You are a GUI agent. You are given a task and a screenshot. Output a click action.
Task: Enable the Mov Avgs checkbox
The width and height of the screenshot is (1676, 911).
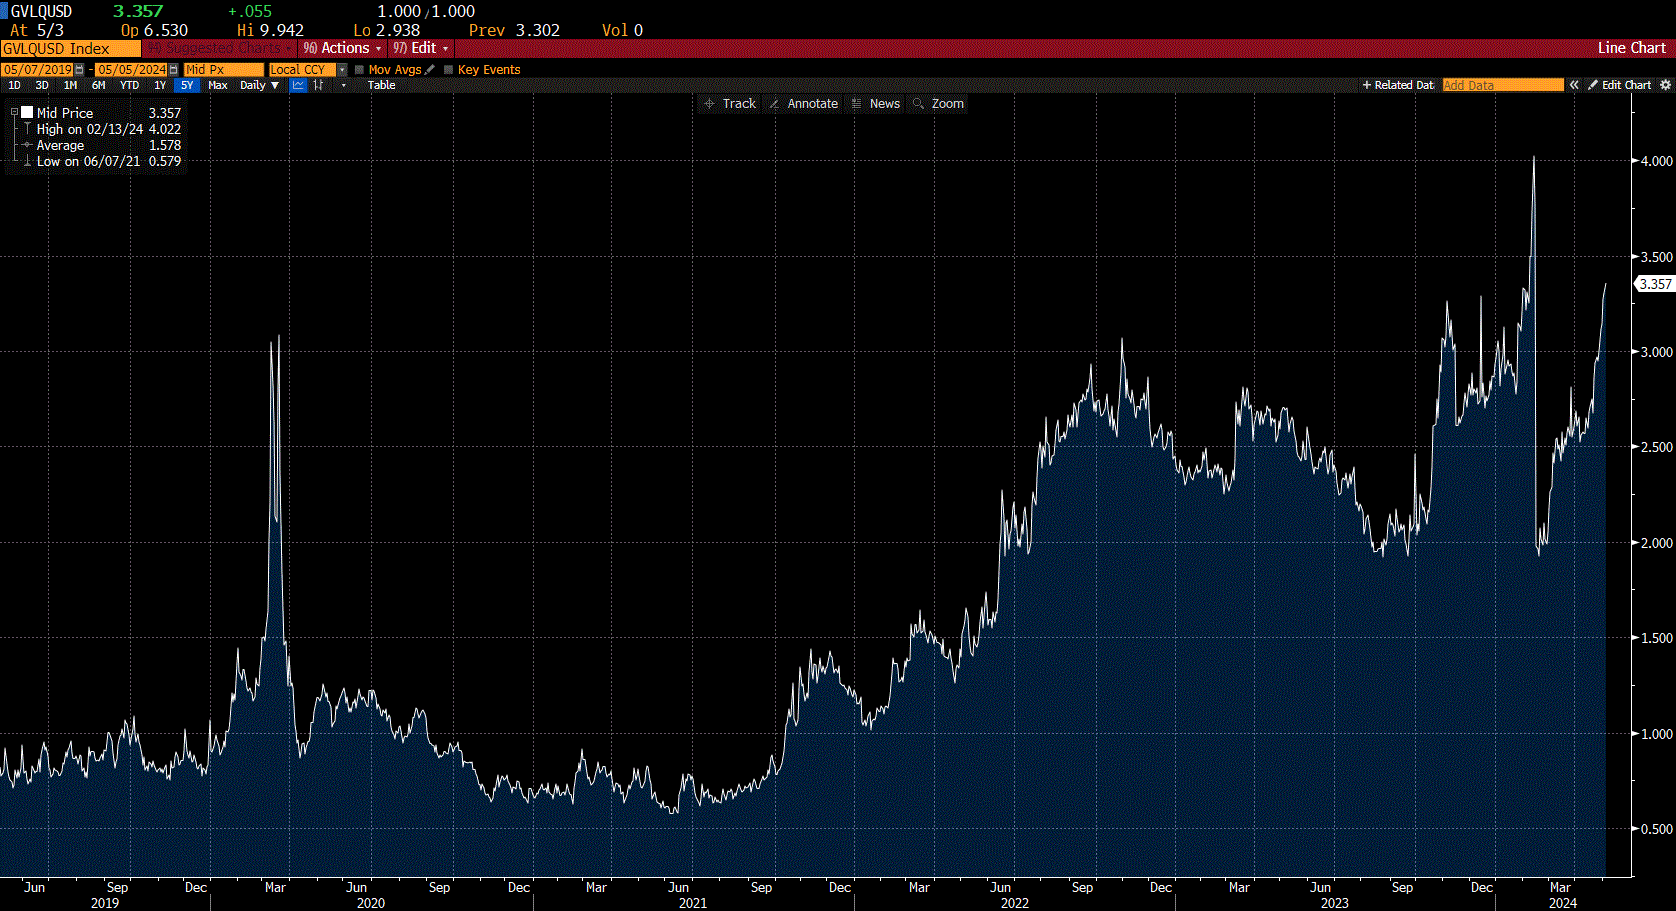pos(360,69)
